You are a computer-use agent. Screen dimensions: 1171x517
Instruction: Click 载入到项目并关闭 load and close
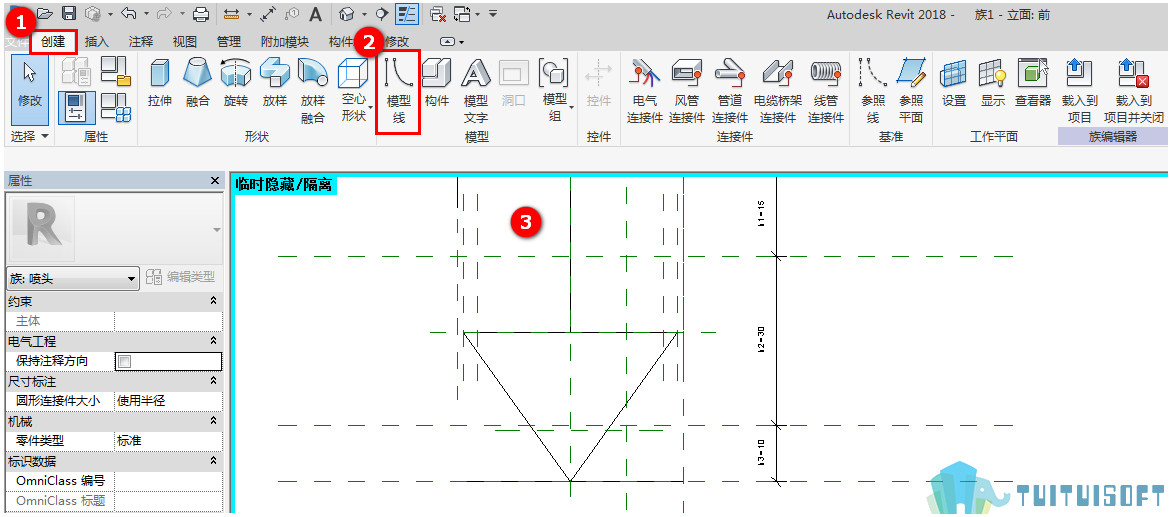pyautogui.click(x=1133, y=90)
